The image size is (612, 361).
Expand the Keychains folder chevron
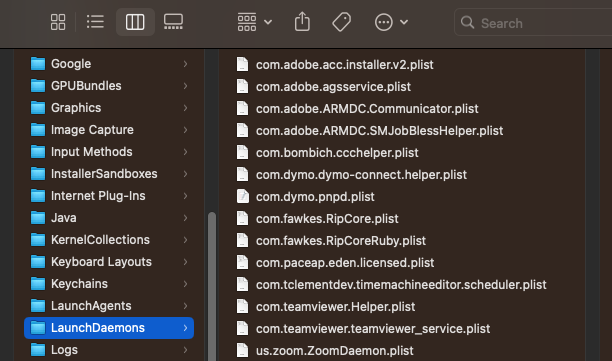(185, 284)
